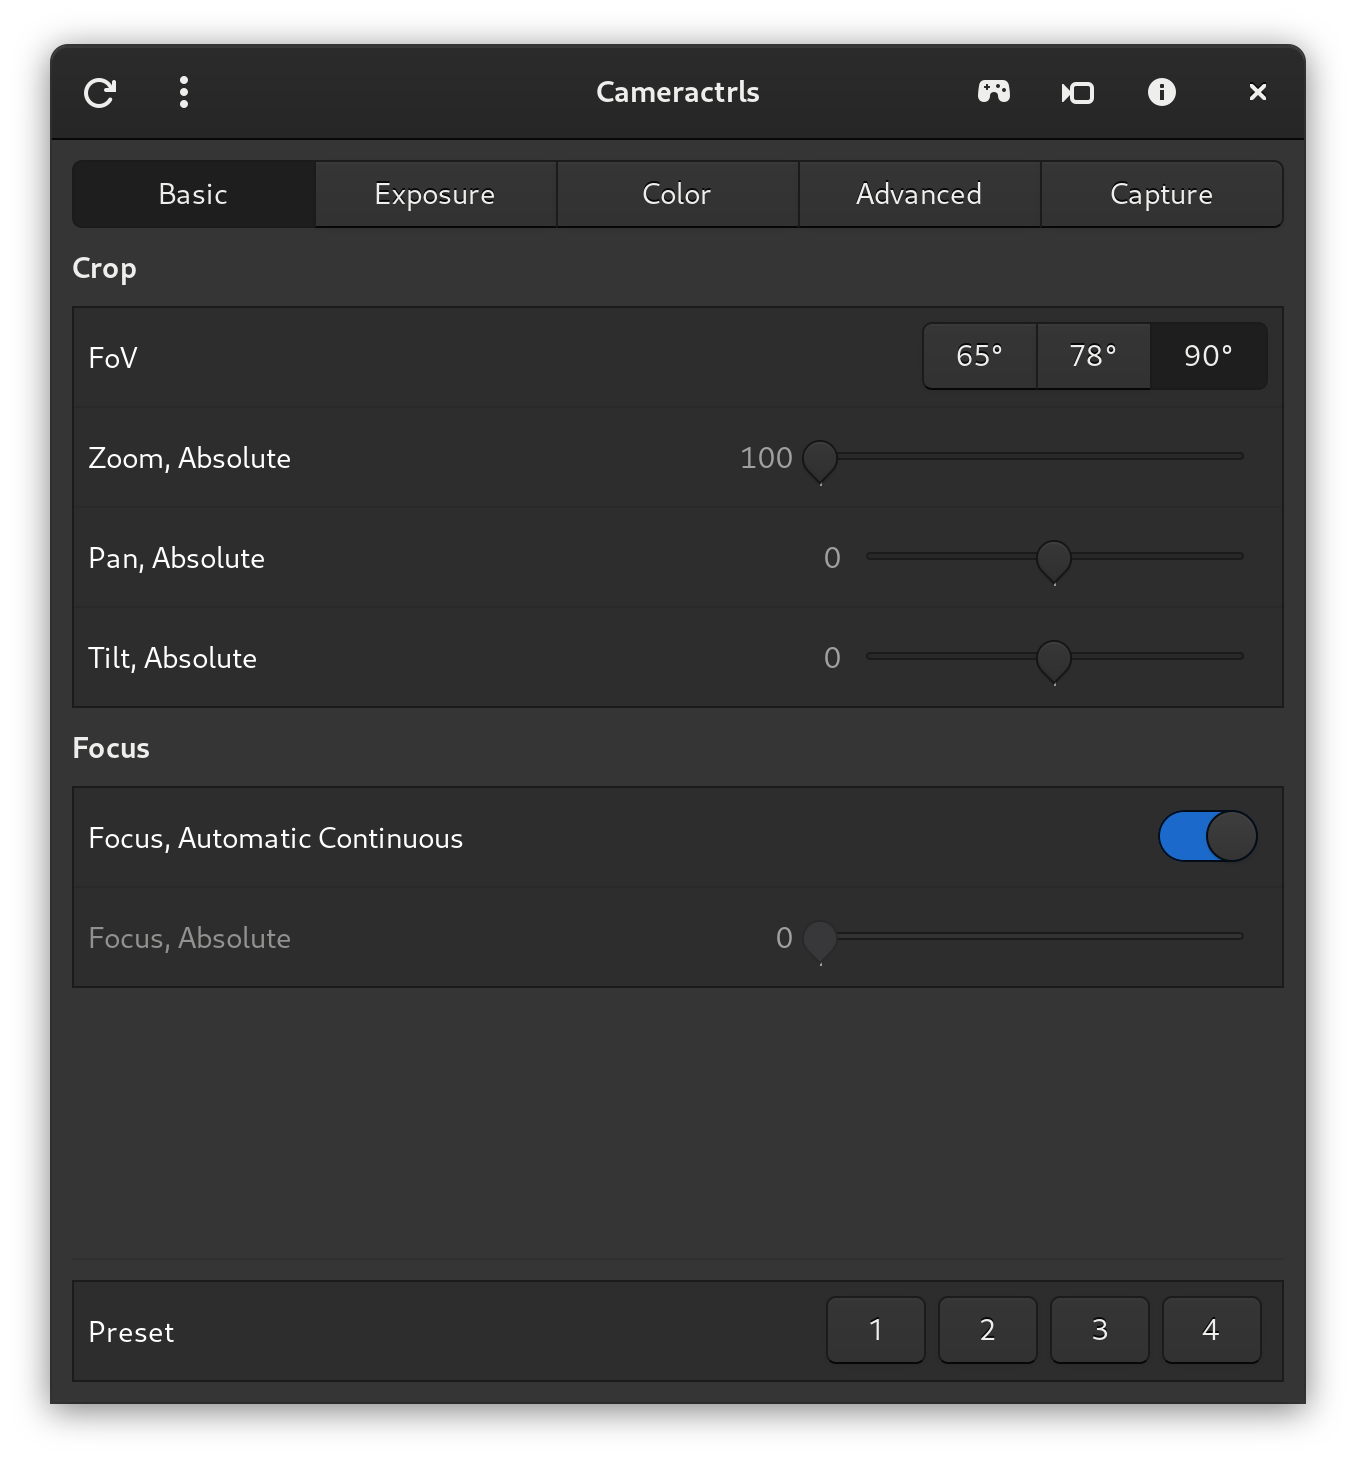Activate preset 1

click(x=876, y=1330)
